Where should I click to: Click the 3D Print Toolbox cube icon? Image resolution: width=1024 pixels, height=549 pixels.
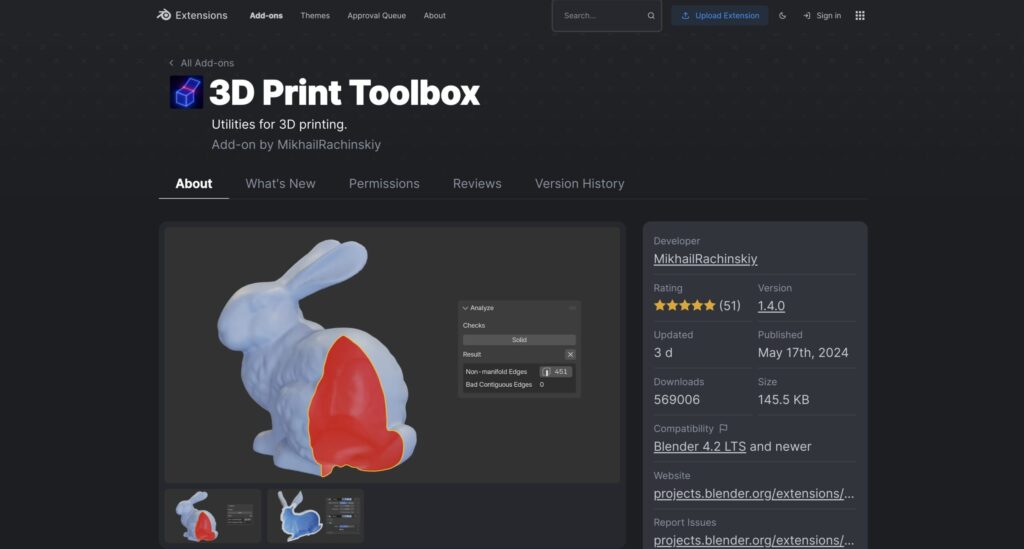(x=186, y=92)
